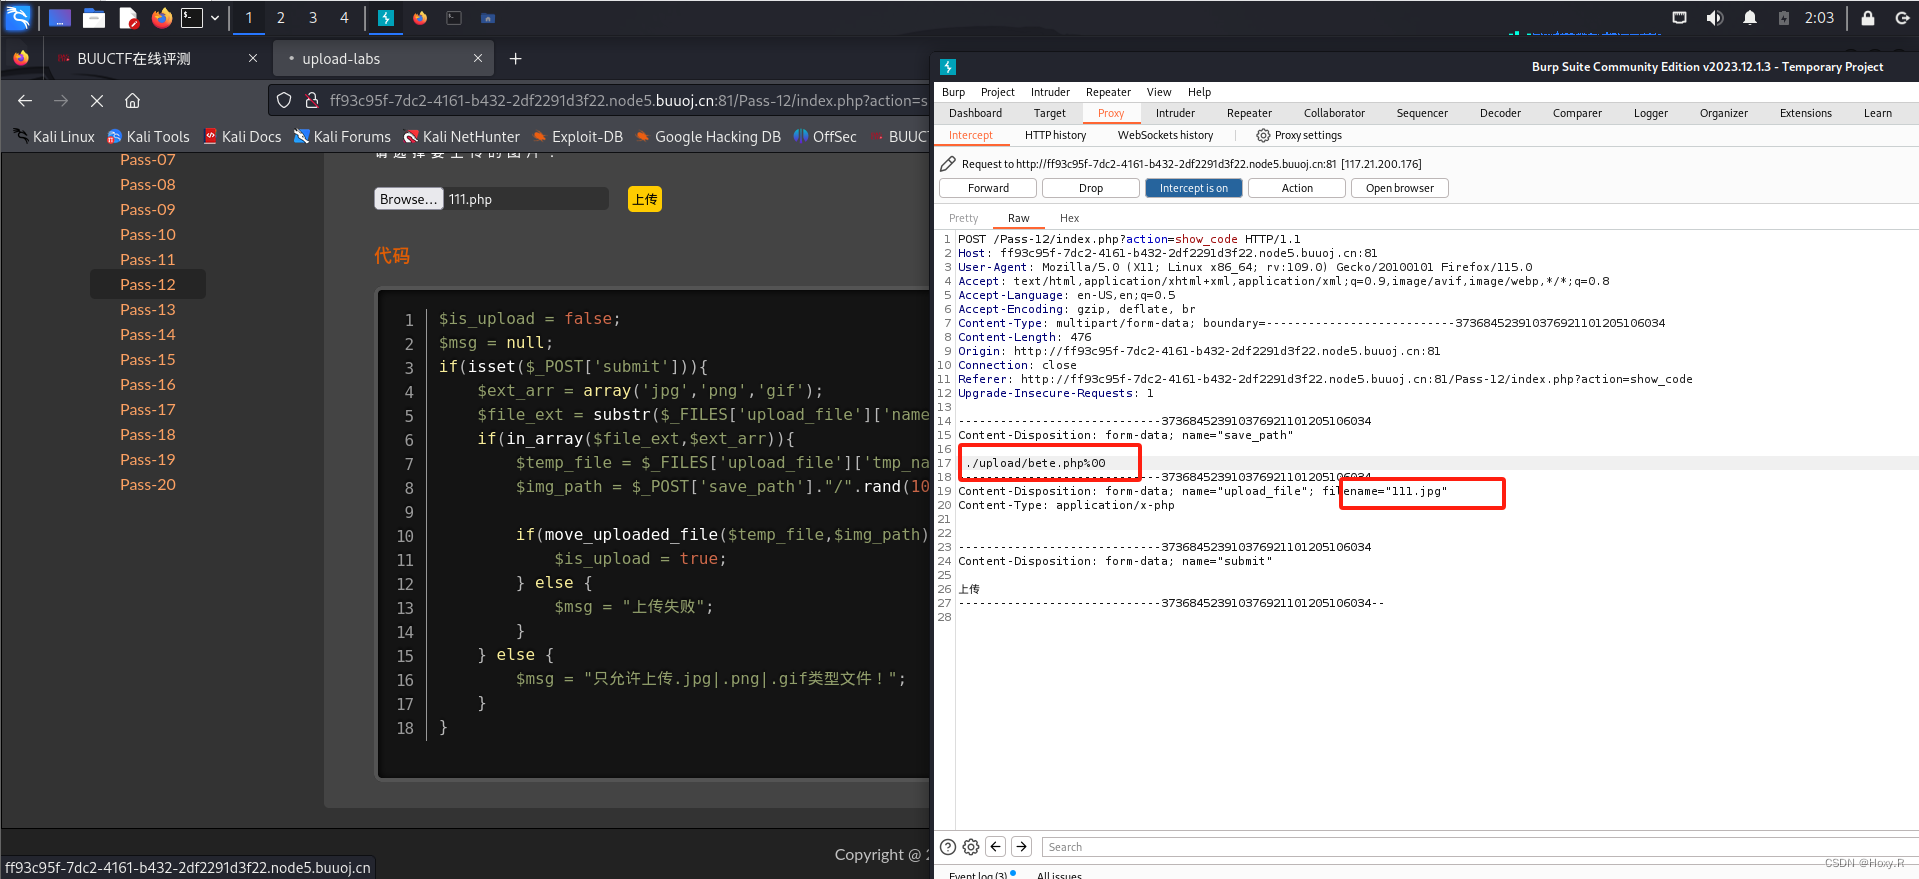Select the Burp Suite taskbar icon
1919x879 pixels.
(x=386, y=18)
